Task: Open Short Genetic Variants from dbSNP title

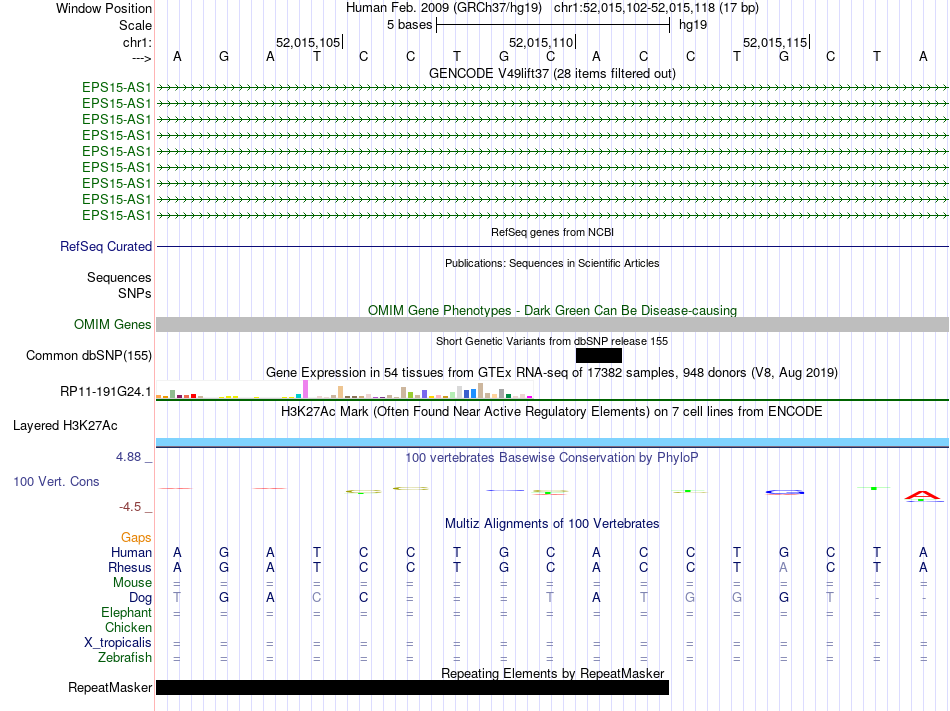Action: coord(552,342)
